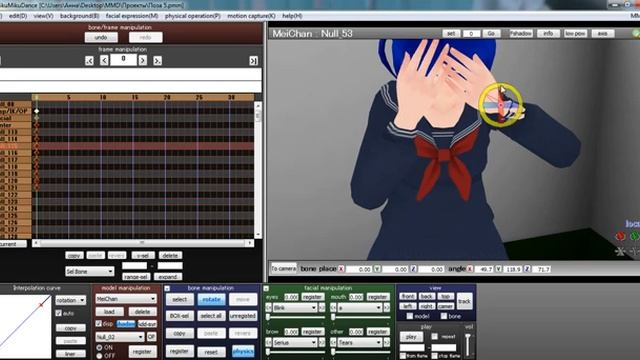Toggle the from flame checkbox

(x=403, y=356)
